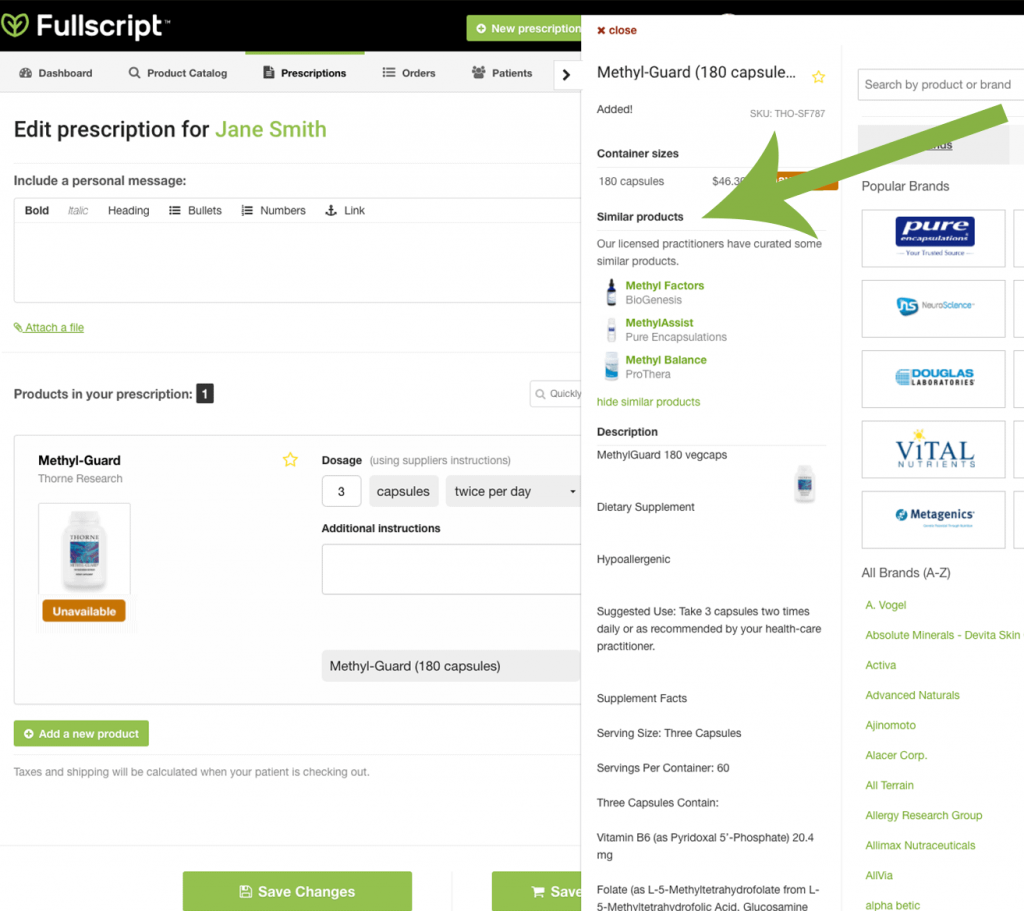Open the Advanced Naturals brand link
Image resolution: width=1024 pixels, height=911 pixels.
(912, 695)
